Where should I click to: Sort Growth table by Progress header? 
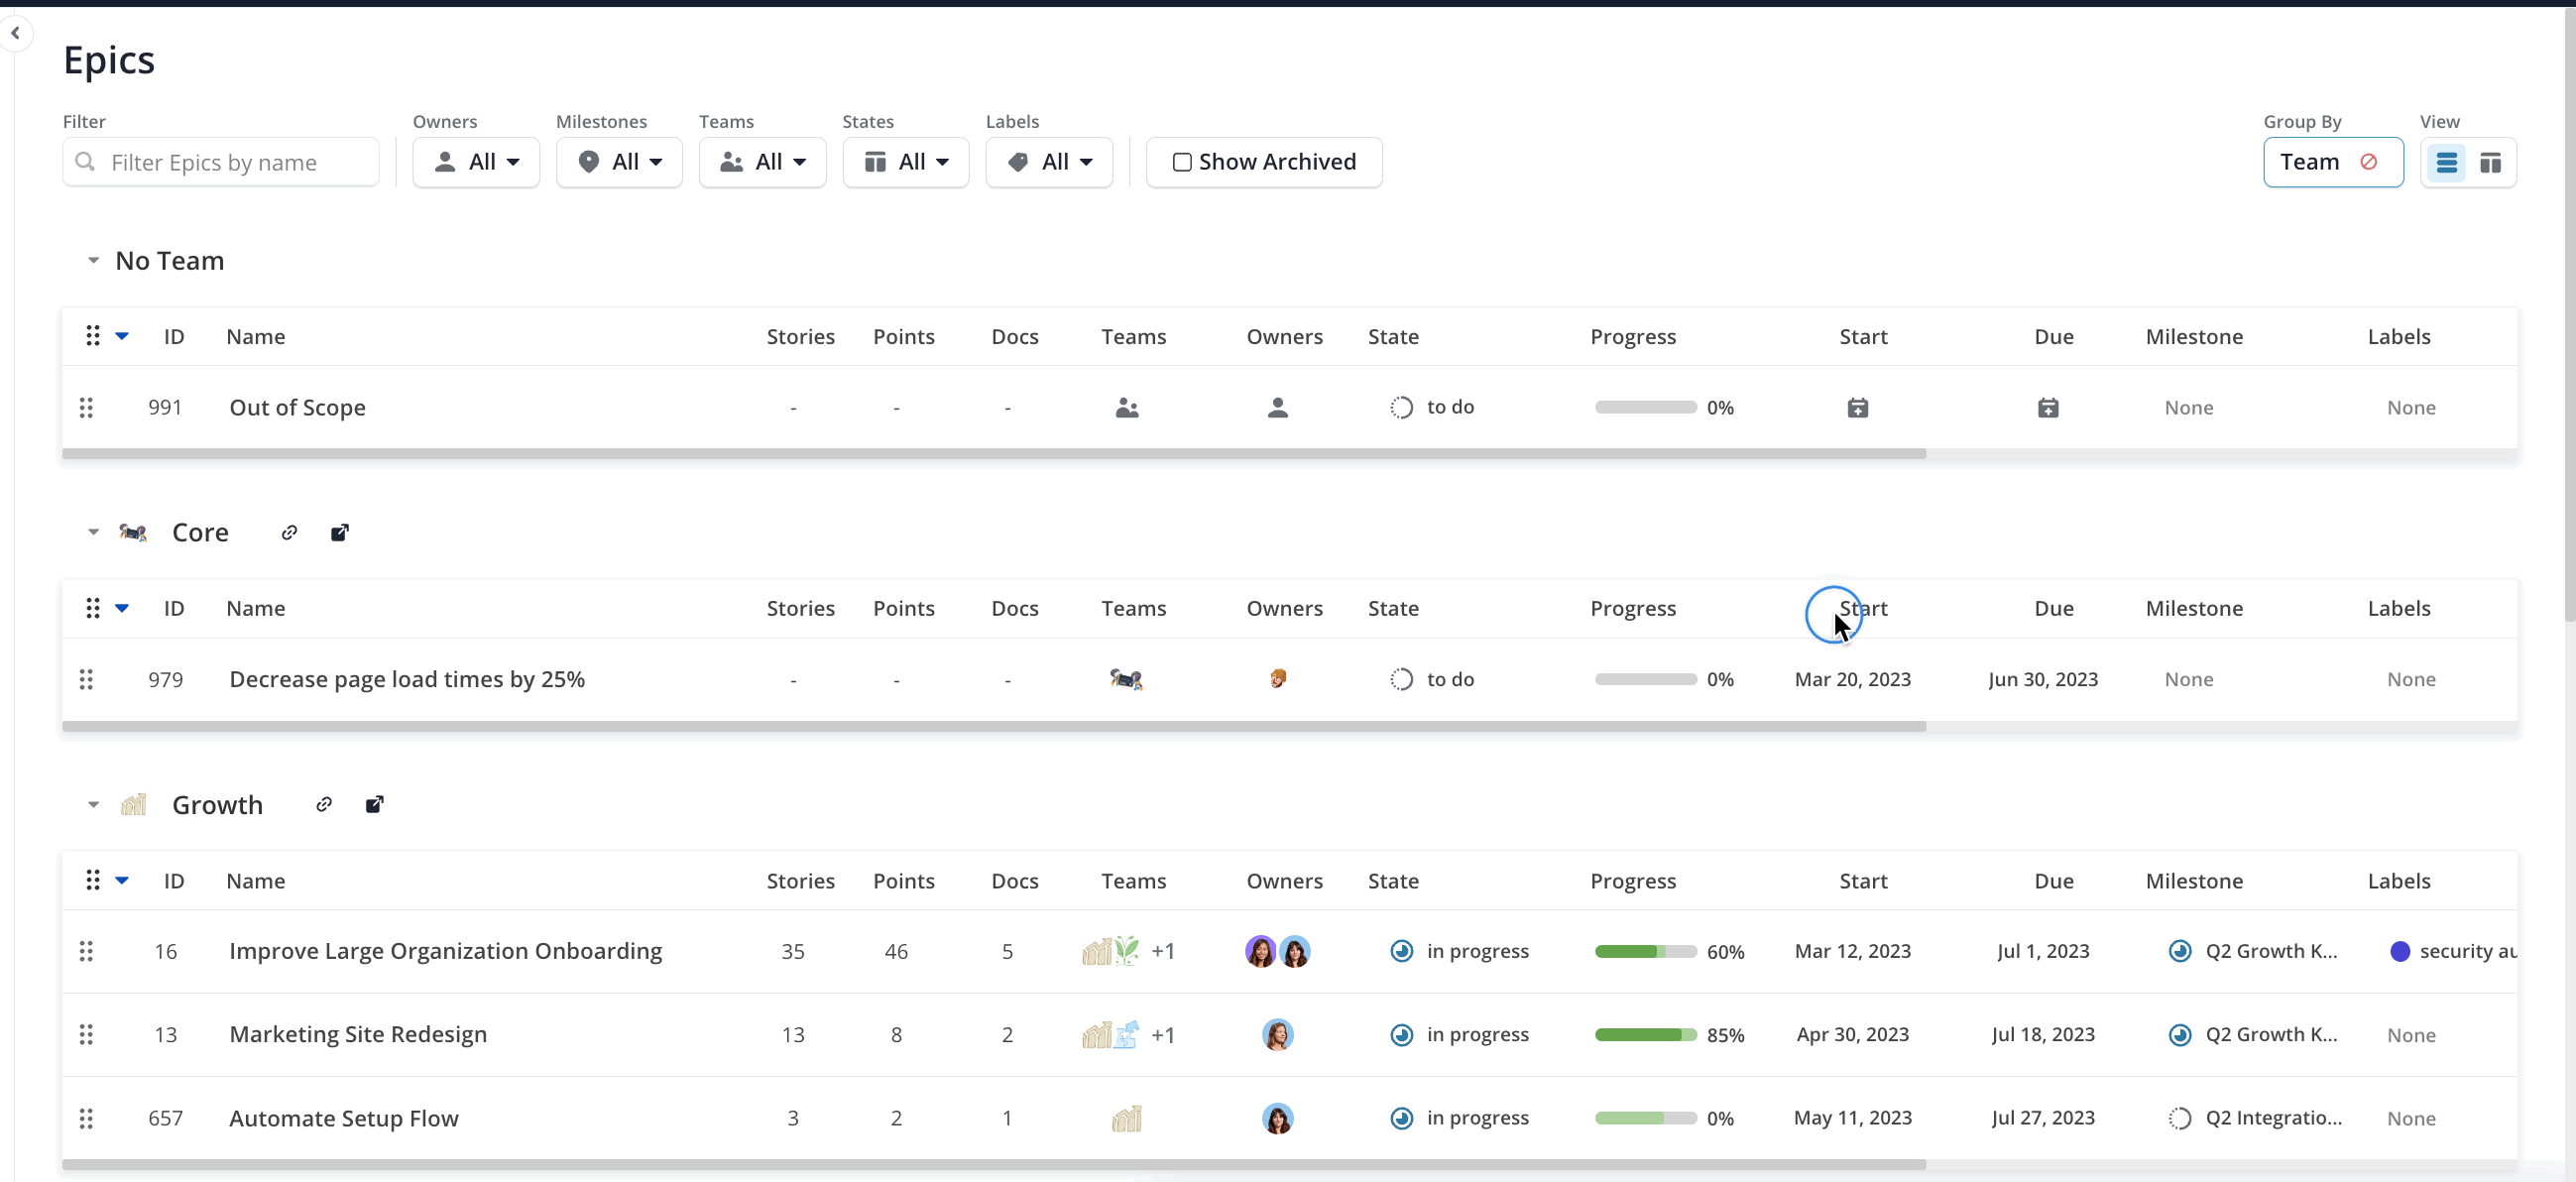pos(1632,880)
